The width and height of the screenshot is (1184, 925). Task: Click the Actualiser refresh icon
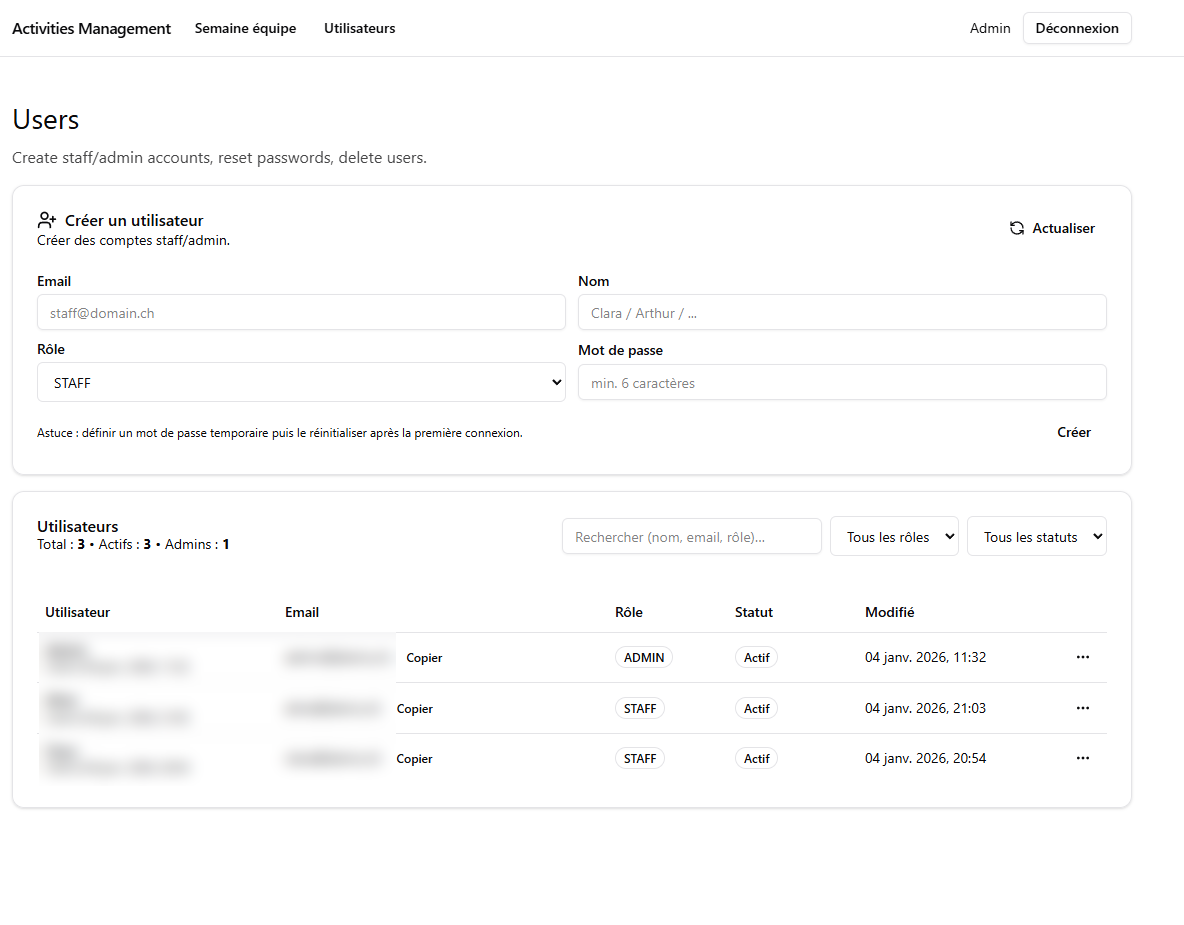pyautogui.click(x=1017, y=228)
